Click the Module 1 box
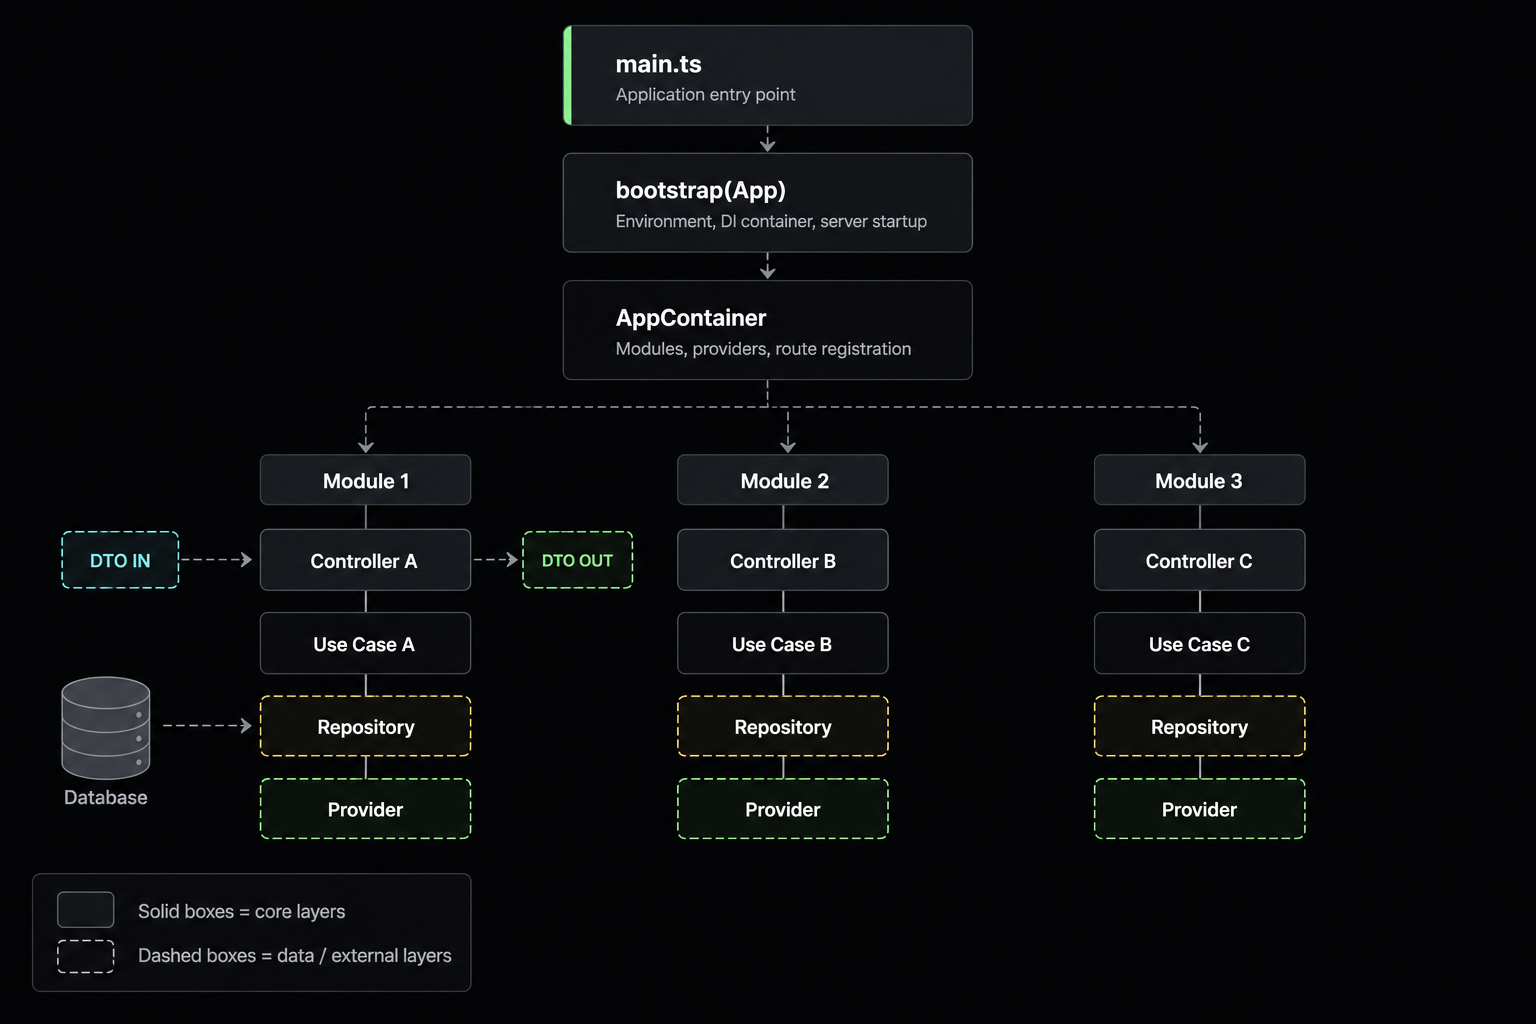1536x1024 pixels. [365, 480]
